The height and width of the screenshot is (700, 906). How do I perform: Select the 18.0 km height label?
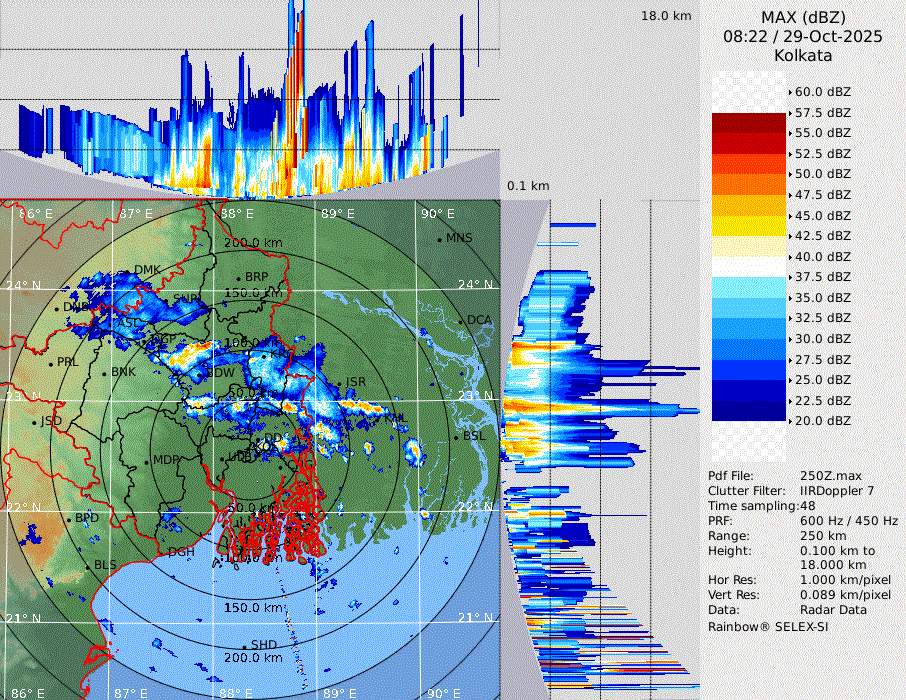(x=666, y=16)
